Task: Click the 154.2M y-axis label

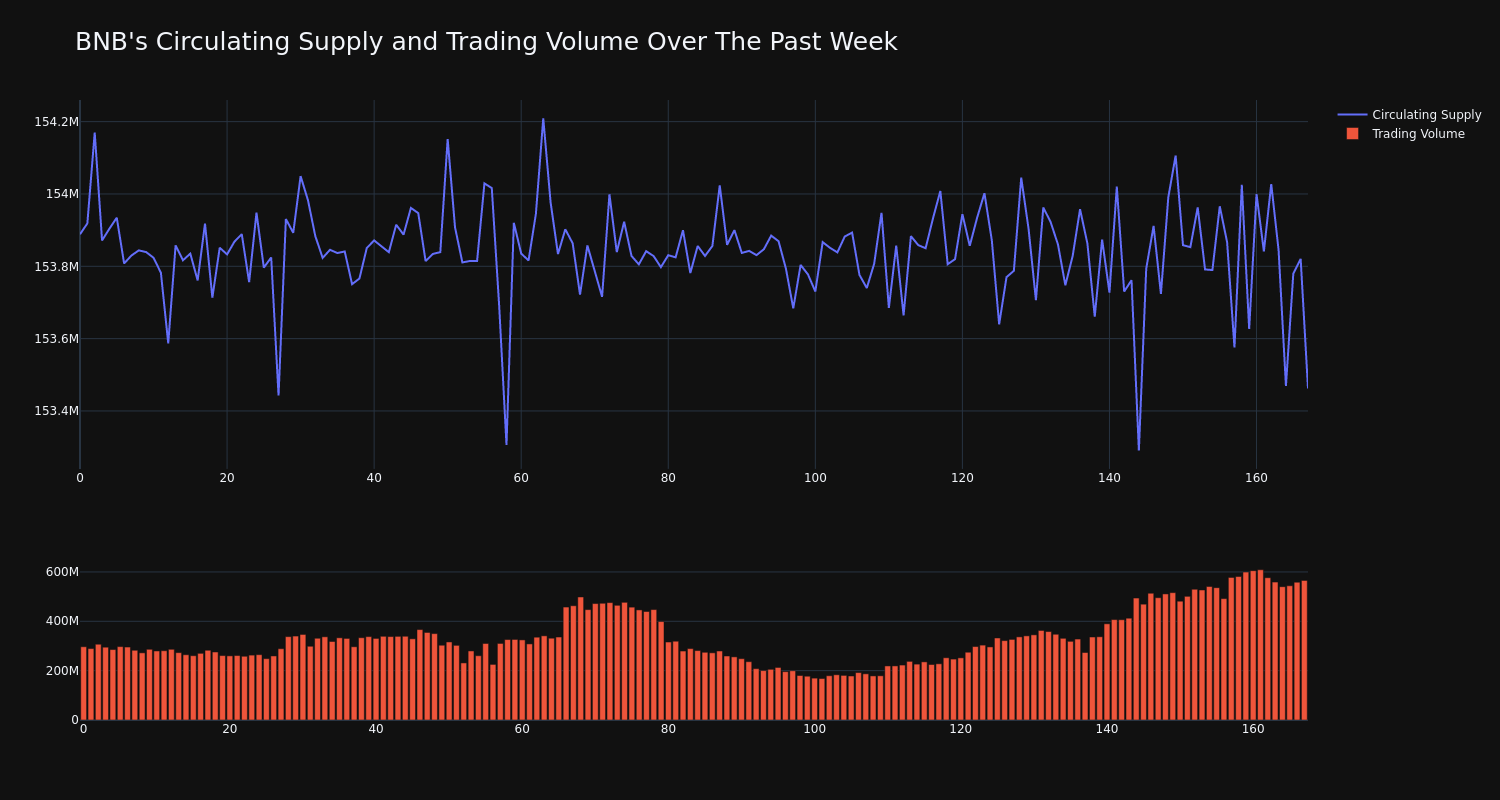Action: tap(56, 122)
